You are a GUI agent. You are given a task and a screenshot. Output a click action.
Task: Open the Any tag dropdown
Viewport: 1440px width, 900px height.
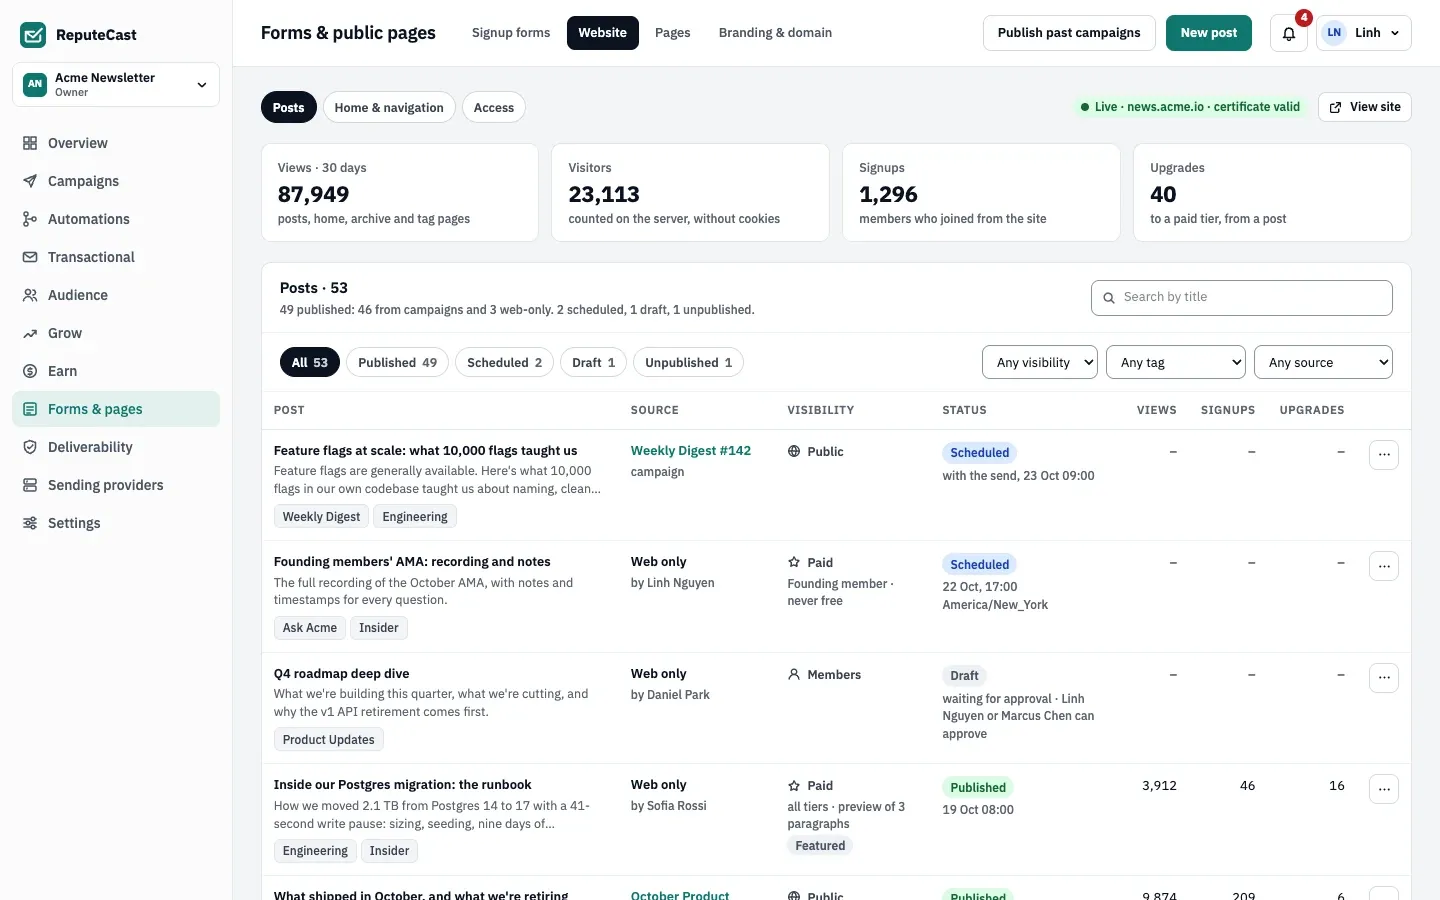(x=1176, y=363)
